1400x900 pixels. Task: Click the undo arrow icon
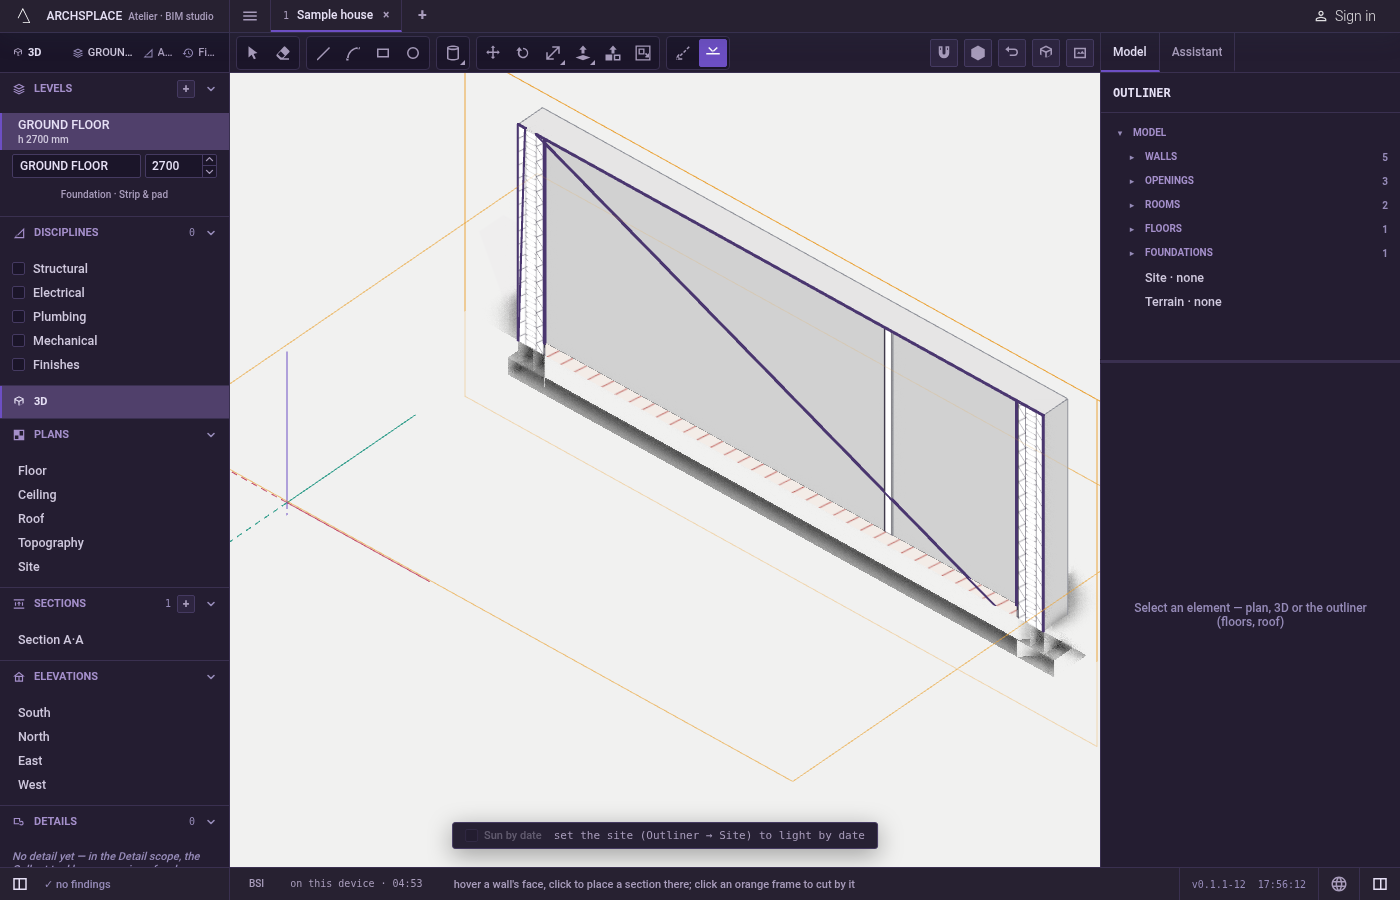coord(1012,53)
